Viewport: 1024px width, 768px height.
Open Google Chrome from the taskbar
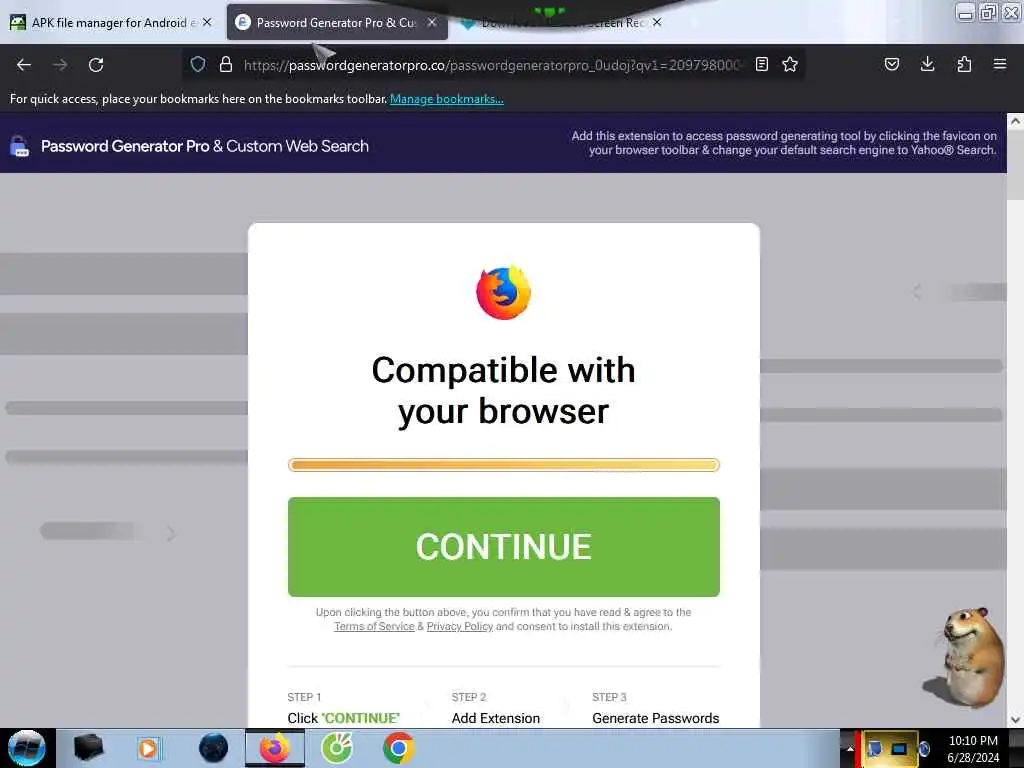pyautogui.click(x=398, y=748)
